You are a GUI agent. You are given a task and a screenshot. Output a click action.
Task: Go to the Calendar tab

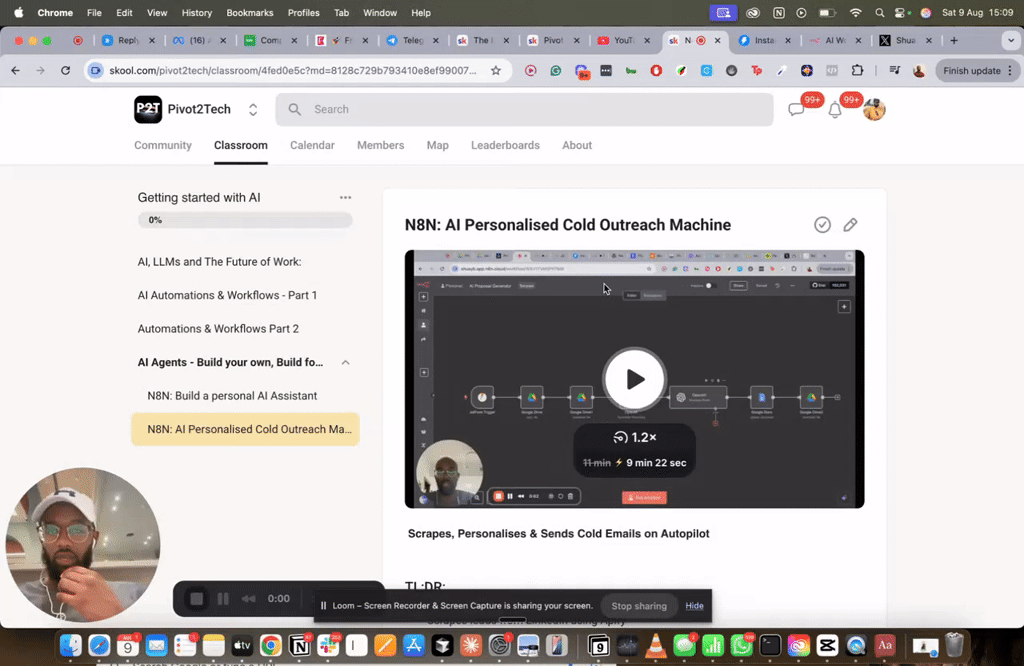click(312, 145)
